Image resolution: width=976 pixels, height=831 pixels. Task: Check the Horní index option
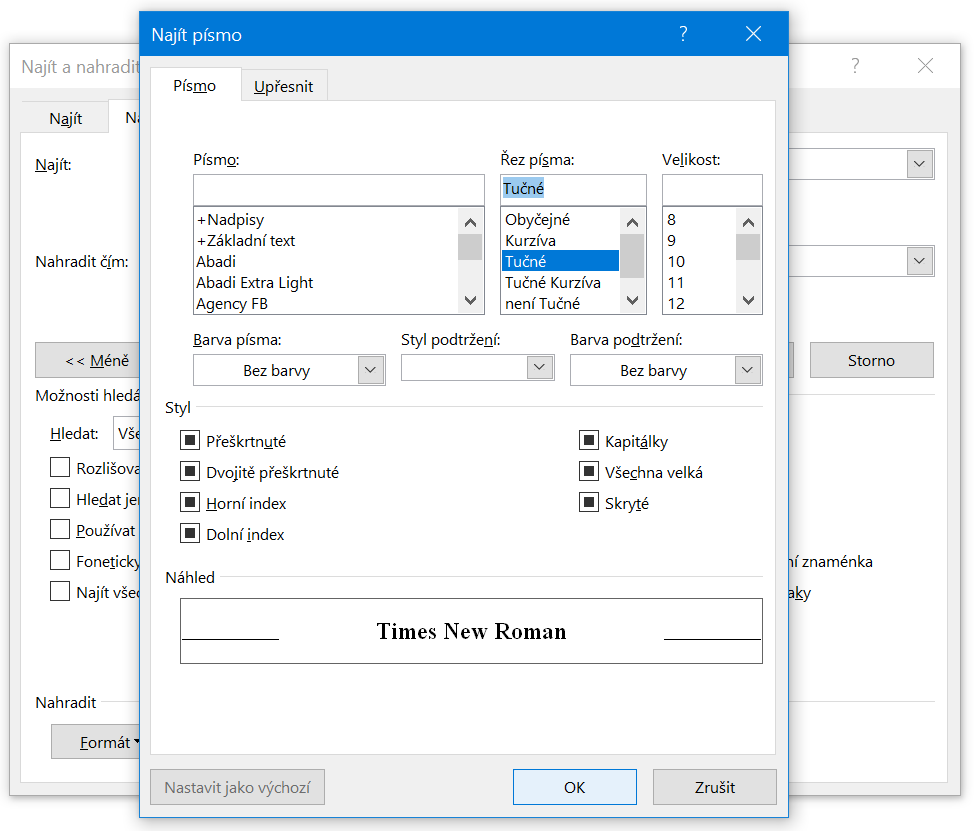(x=190, y=503)
